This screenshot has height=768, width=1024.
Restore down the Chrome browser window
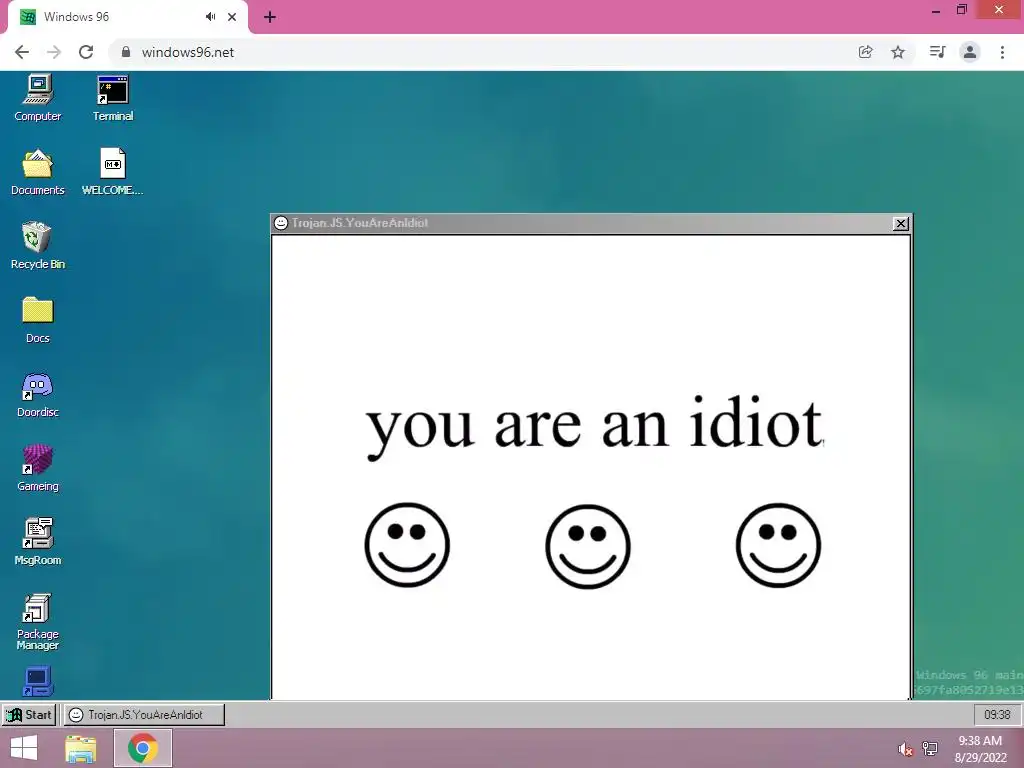pyautogui.click(x=961, y=10)
